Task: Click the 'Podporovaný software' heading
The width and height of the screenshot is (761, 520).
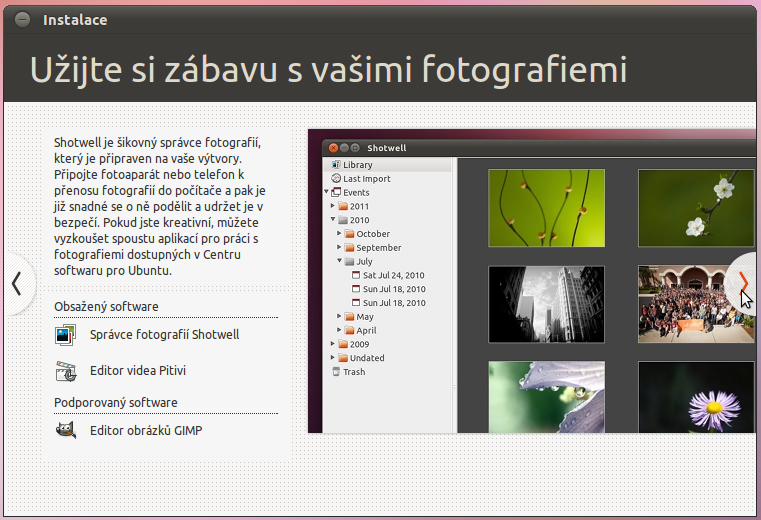Action: tap(116, 403)
